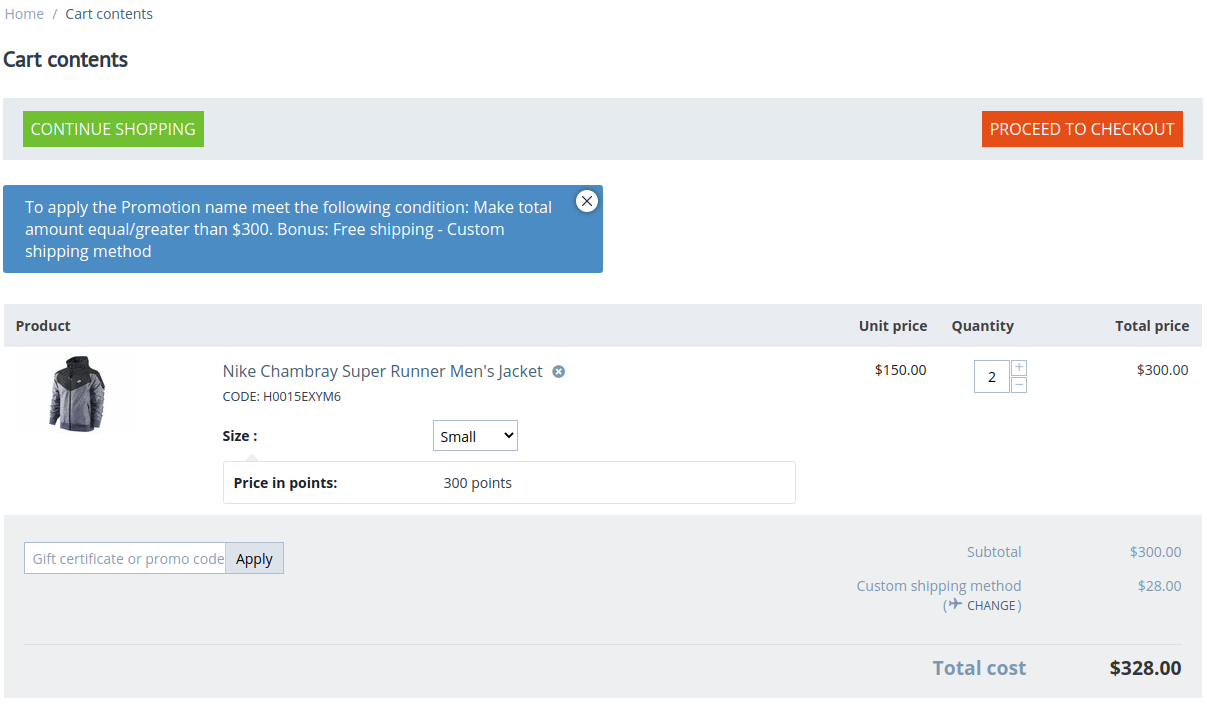Increase quantity with the plus stepper
The height and width of the screenshot is (704, 1207).
pos(1019,368)
